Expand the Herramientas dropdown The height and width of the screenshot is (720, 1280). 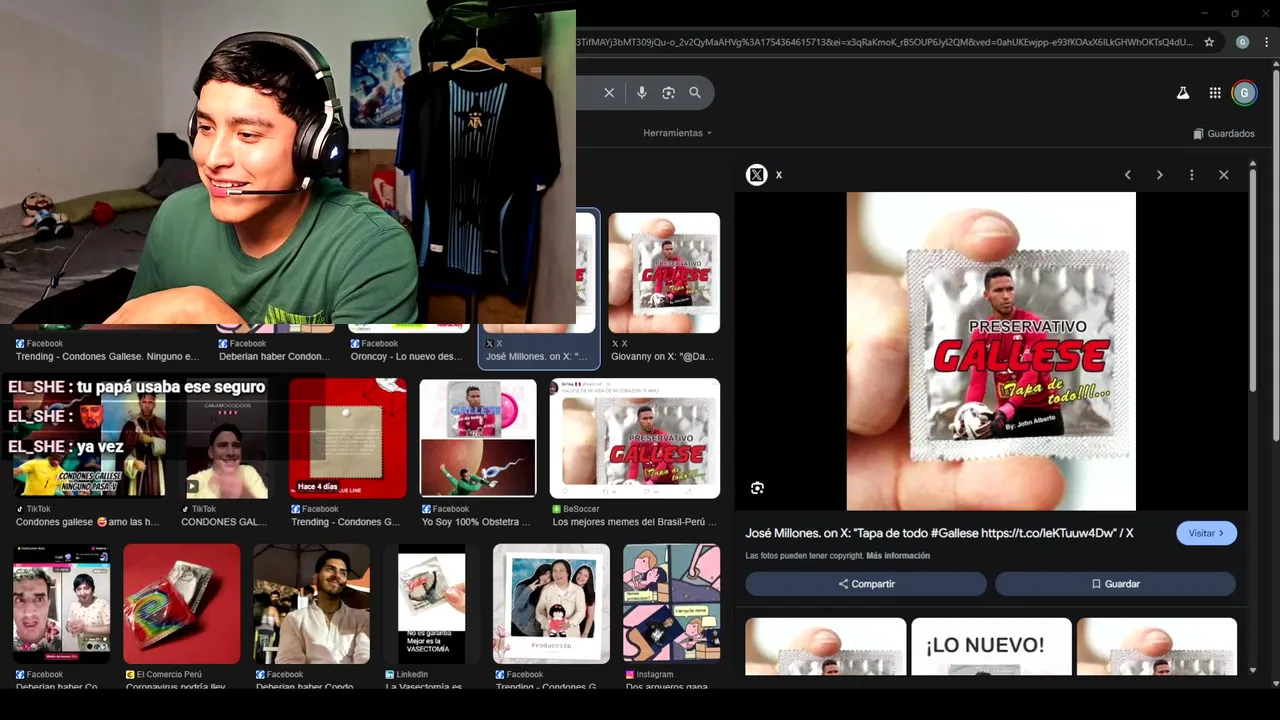tap(678, 133)
